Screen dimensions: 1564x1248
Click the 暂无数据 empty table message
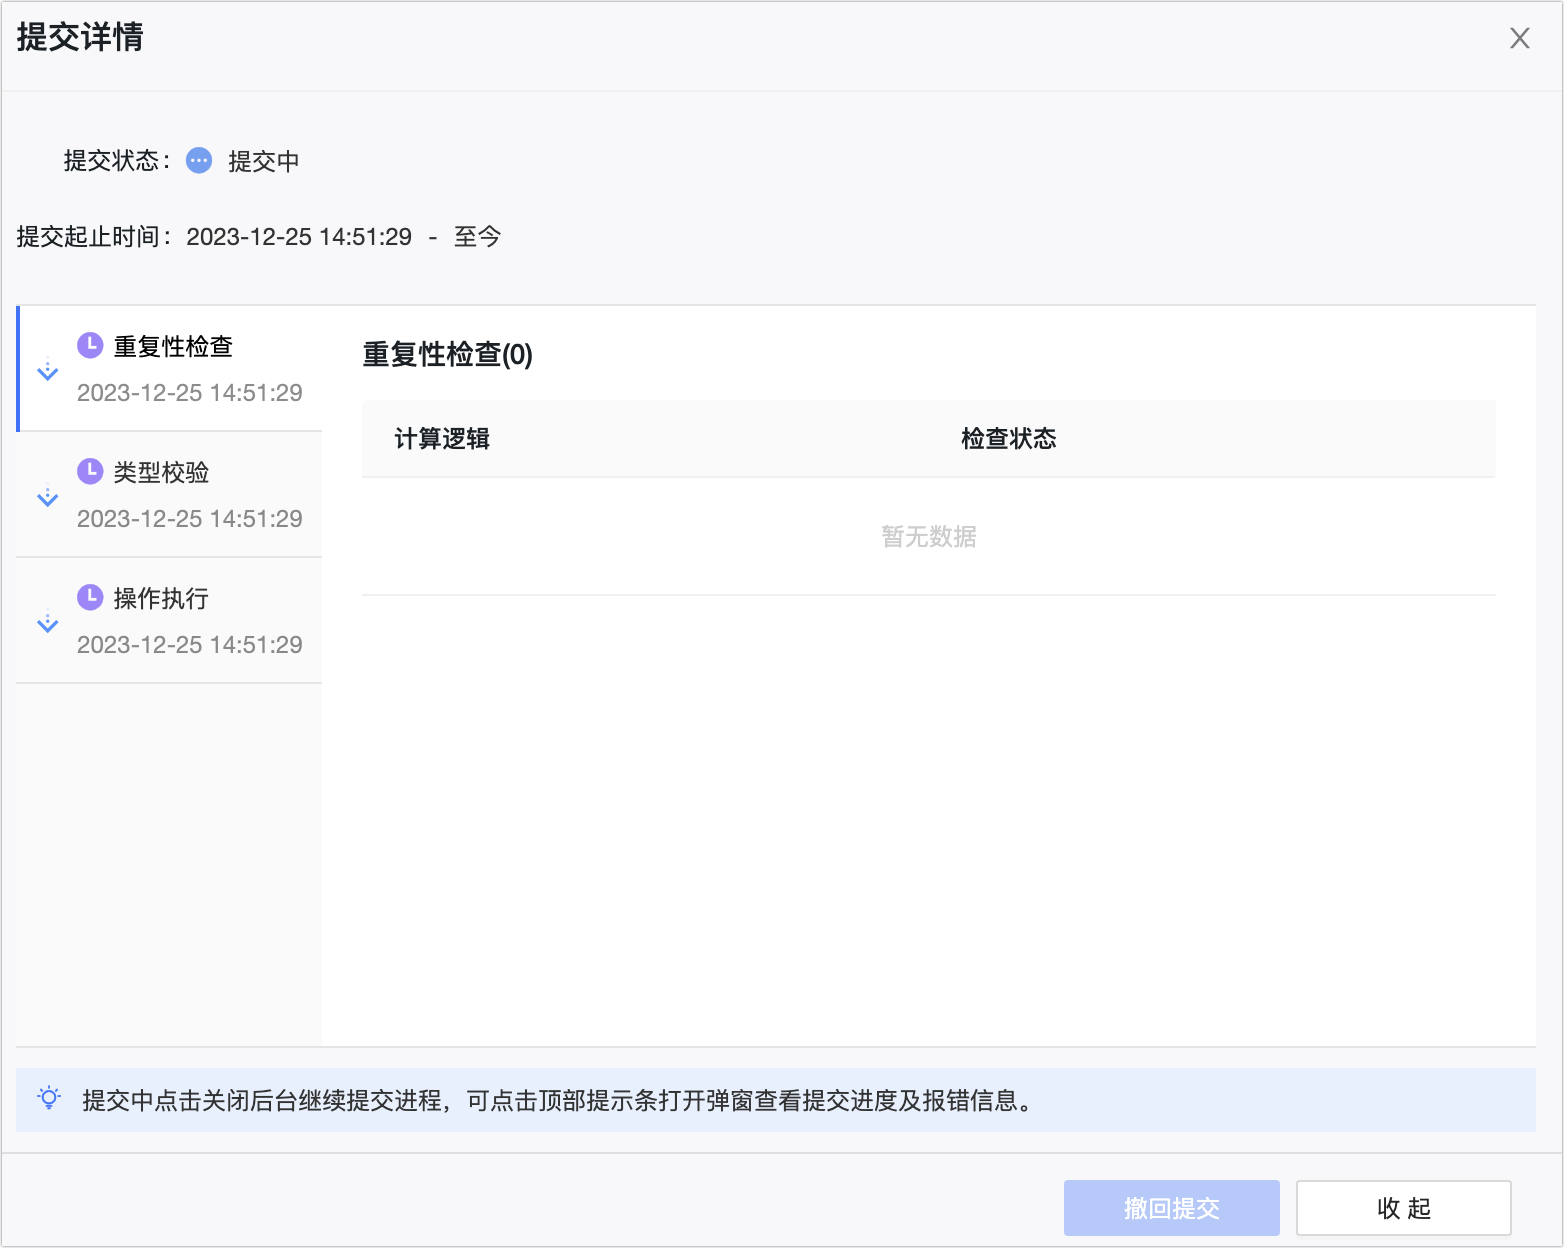pos(929,537)
